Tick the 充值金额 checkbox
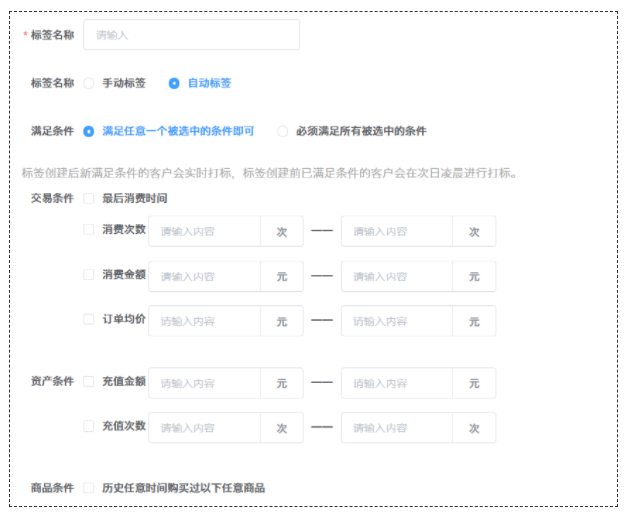This screenshot has width=628, height=515. [x=89, y=381]
